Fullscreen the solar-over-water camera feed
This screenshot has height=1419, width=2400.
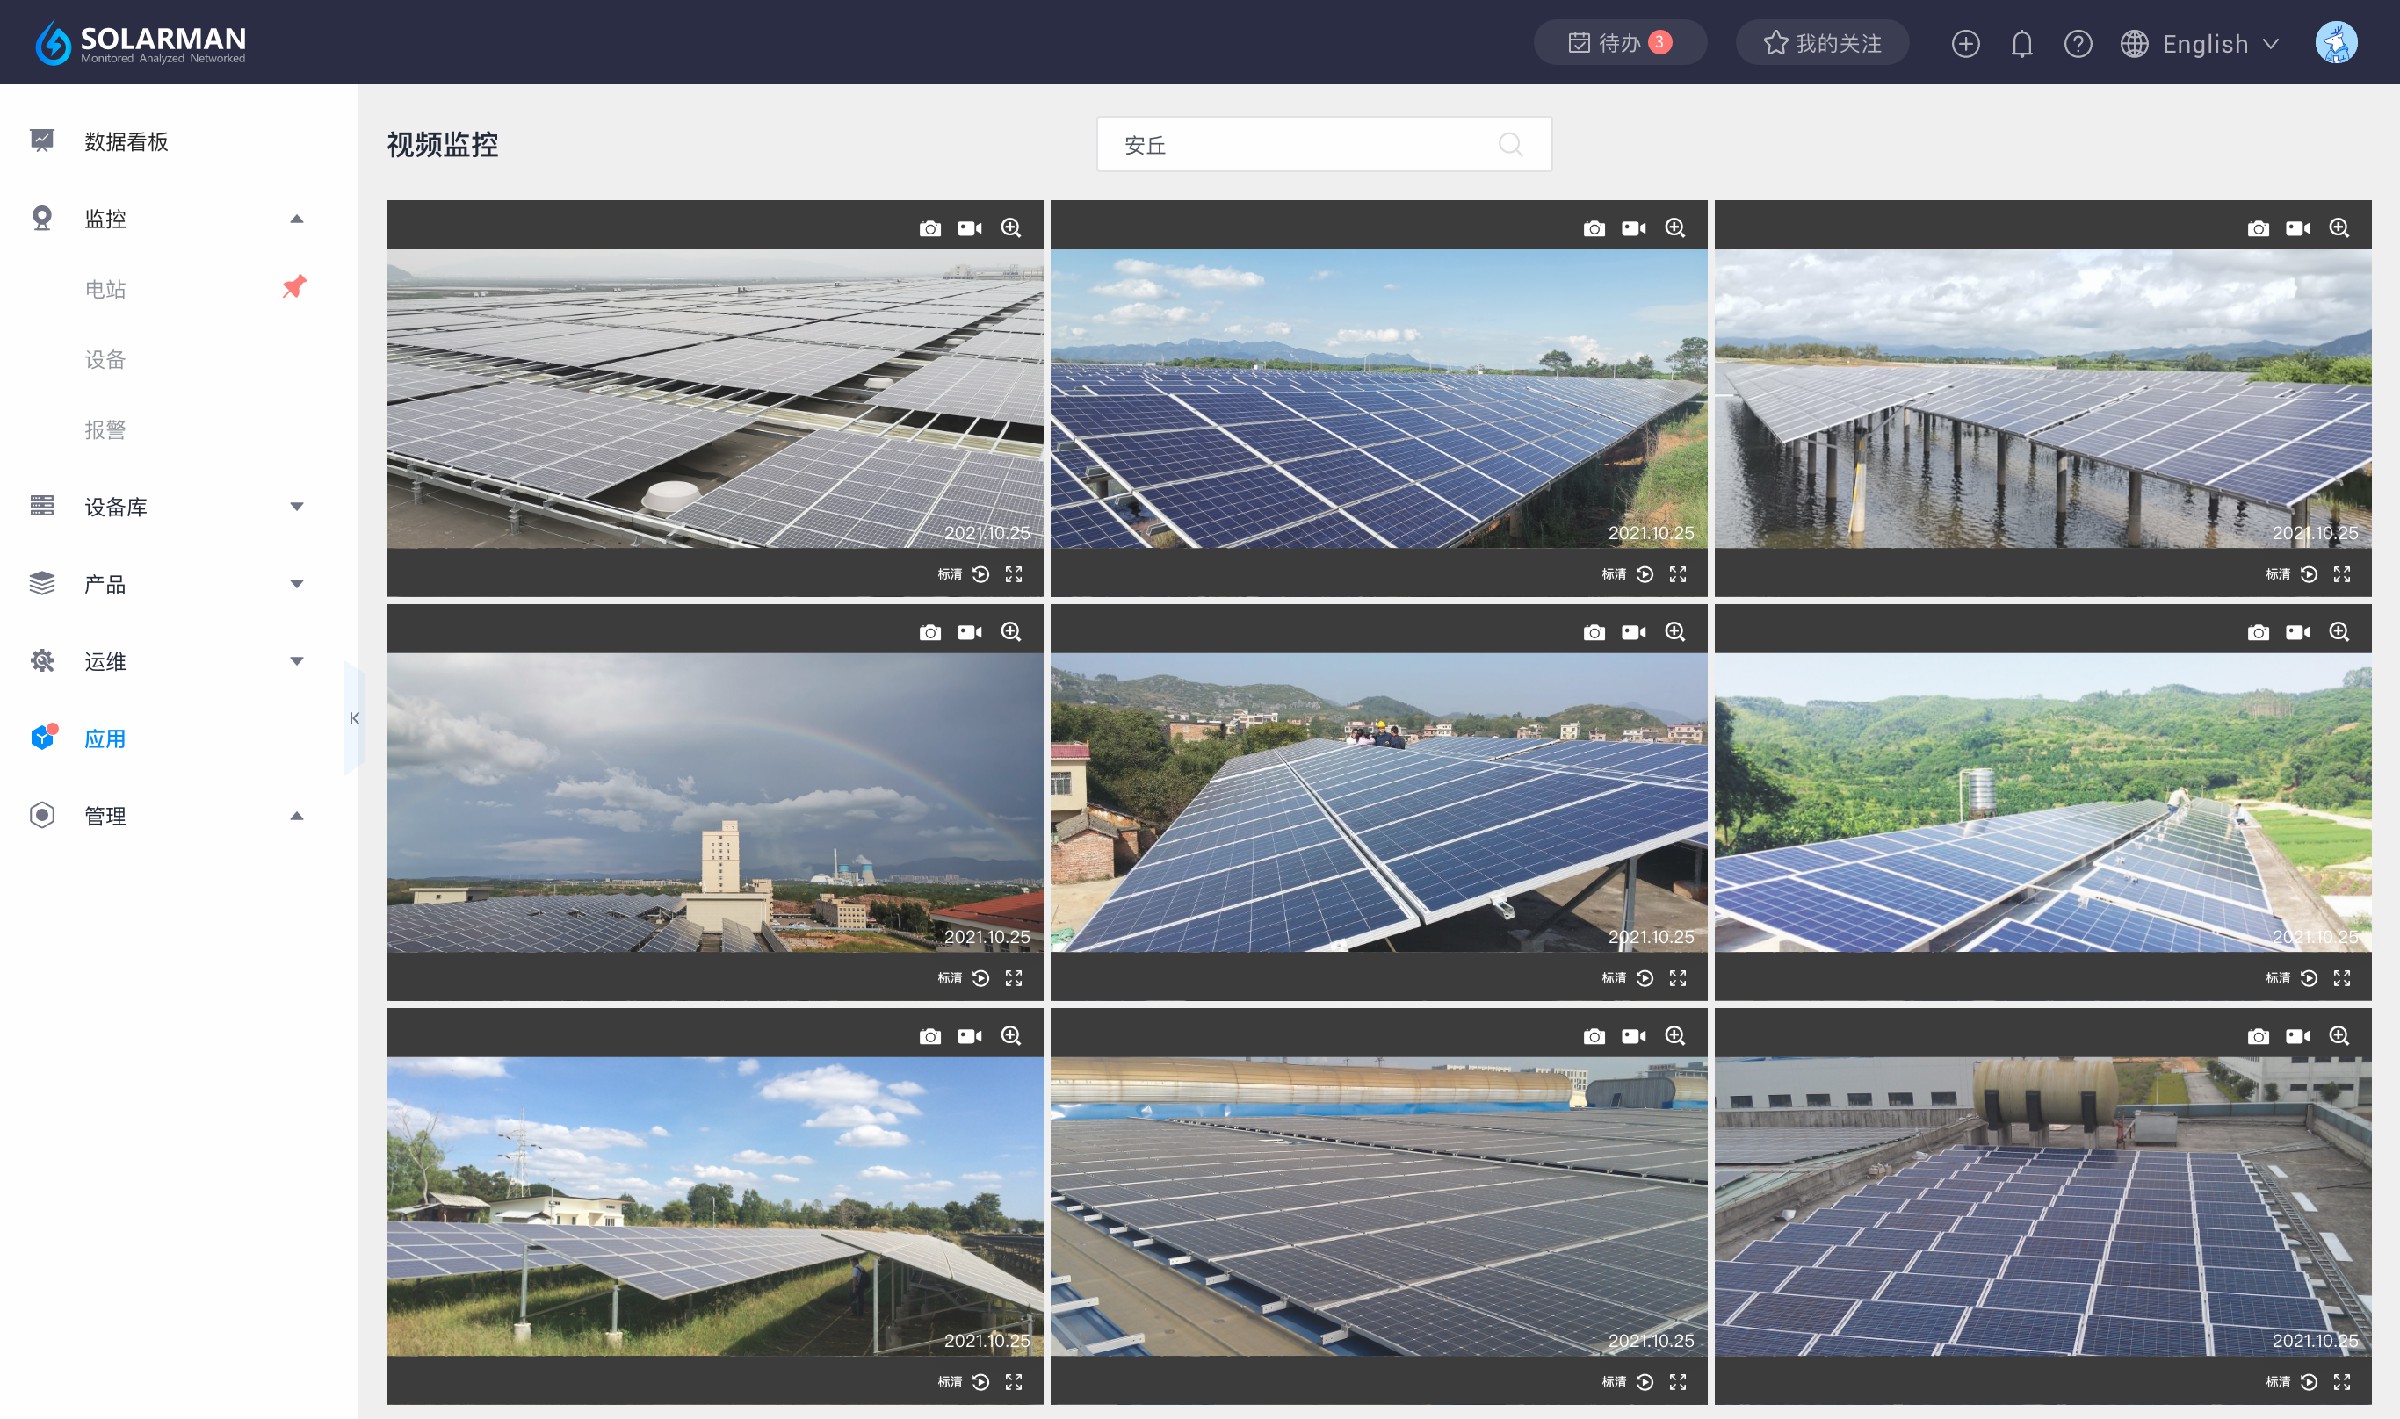coord(2342,574)
